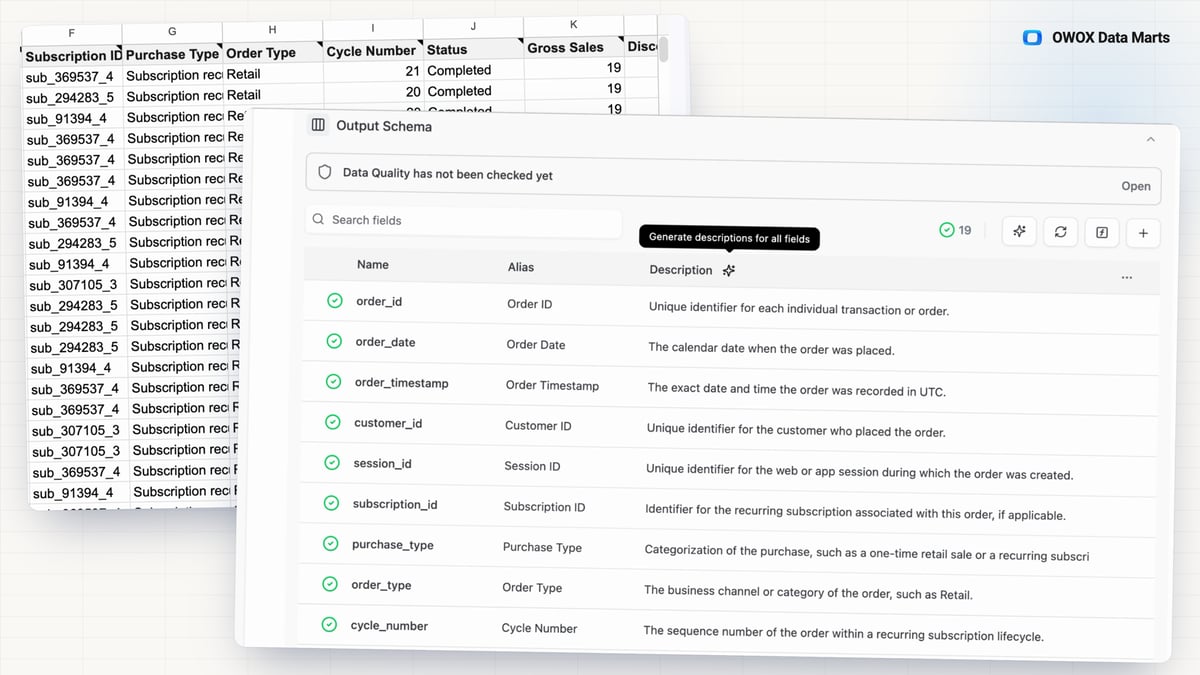Toggle the order_timestamp field status check

pos(333,382)
